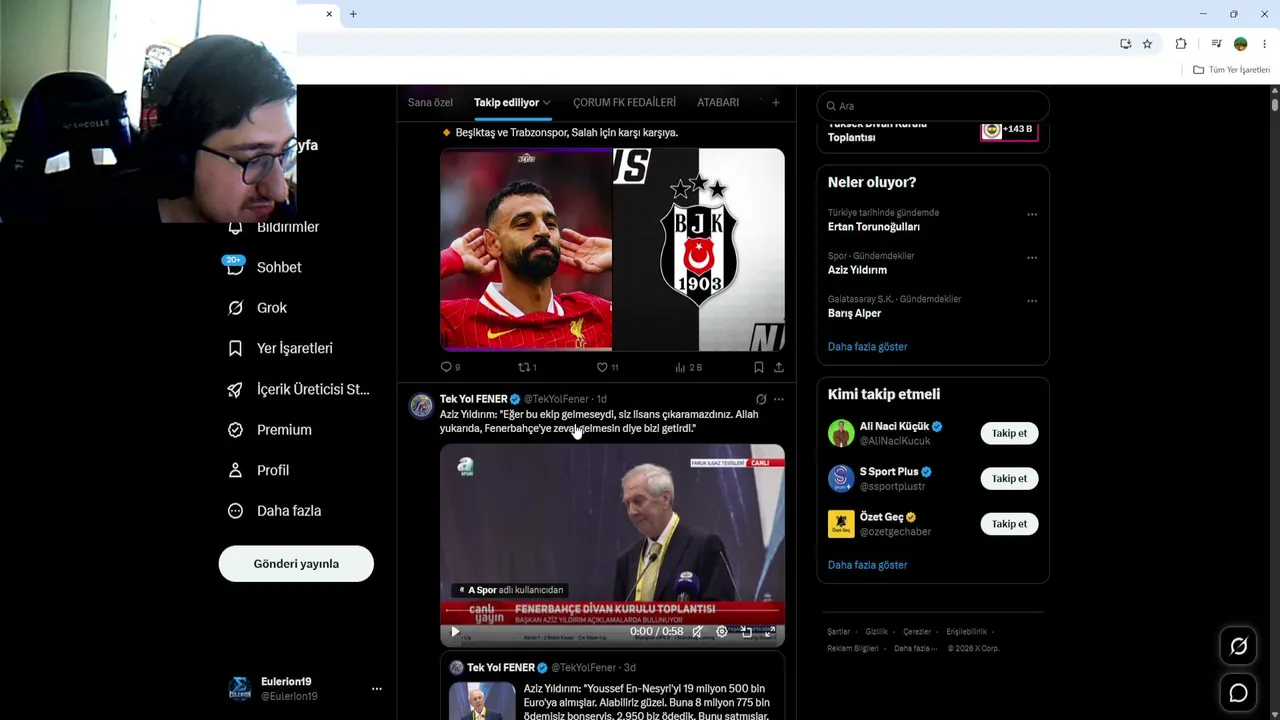Open Barış Alper trending topic
The height and width of the screenshot is (720, 1280).
tap(855, 313)
